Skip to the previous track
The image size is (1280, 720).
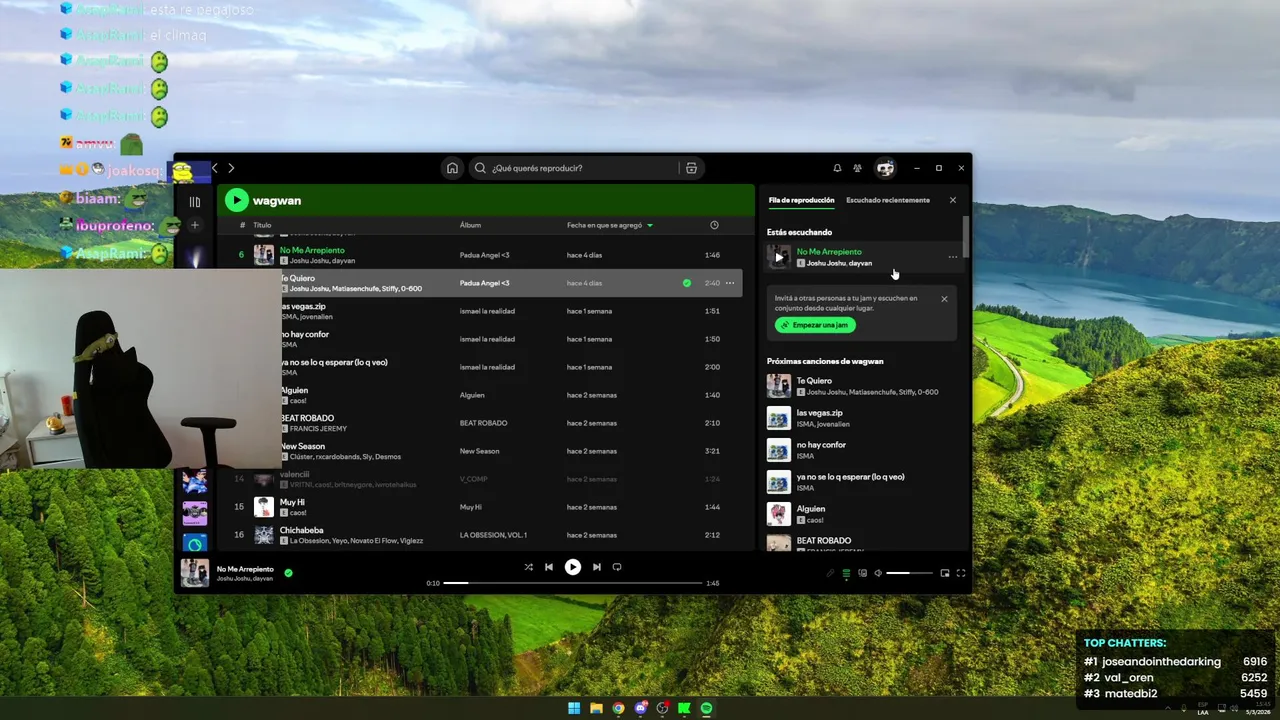pyautogui.click(x=549, y=567)
